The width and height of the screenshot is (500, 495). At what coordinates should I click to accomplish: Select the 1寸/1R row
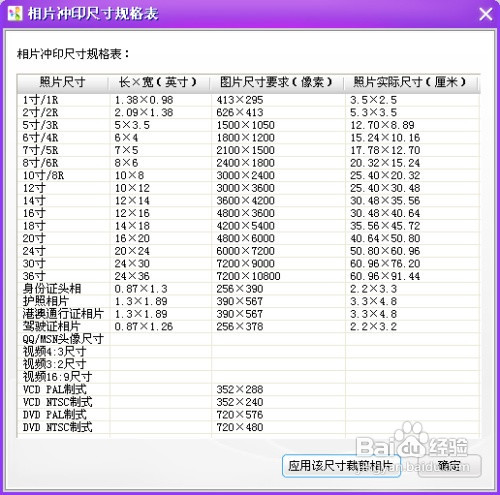pos(248,100)
